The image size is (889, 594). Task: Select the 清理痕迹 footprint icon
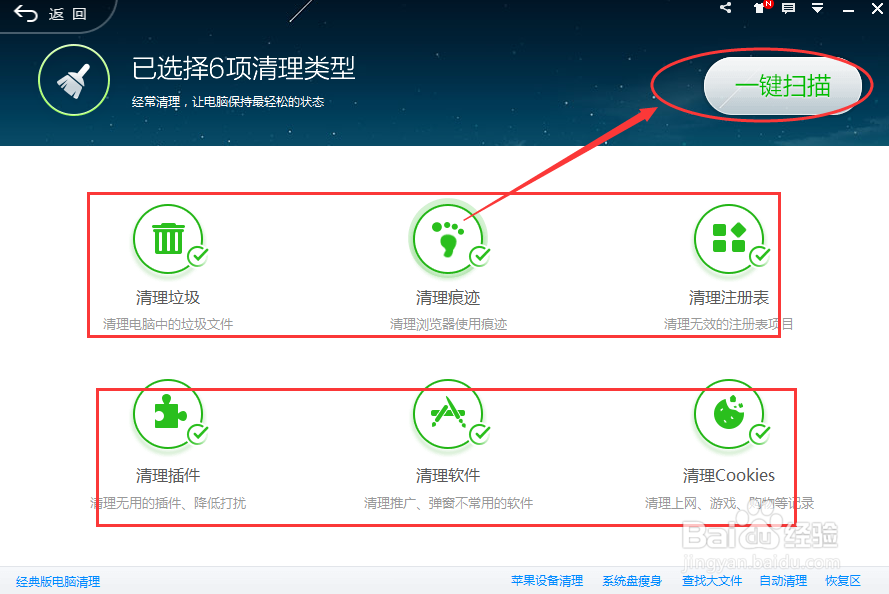point(448,239)
